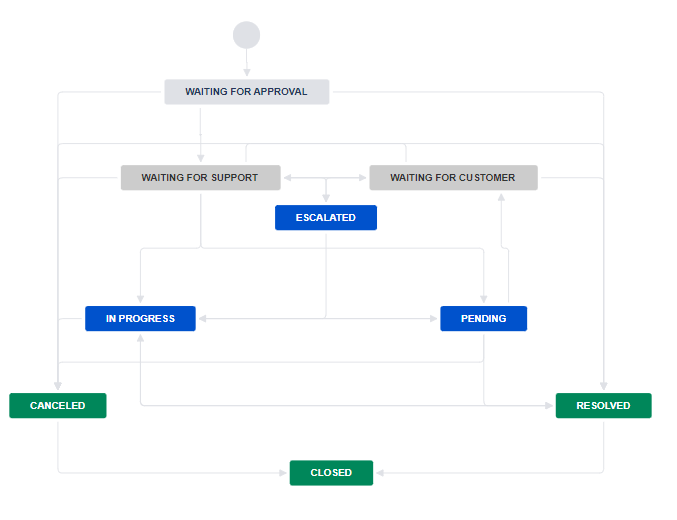The image size is (677, 520).
Task: Select the IN PROGRESS status node
Action: 140,319
